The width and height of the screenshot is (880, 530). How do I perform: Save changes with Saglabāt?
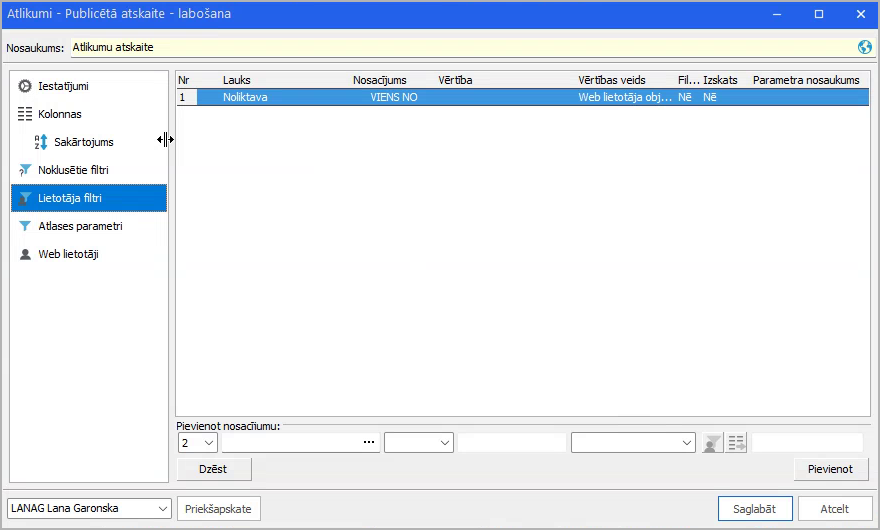(755, 509)
